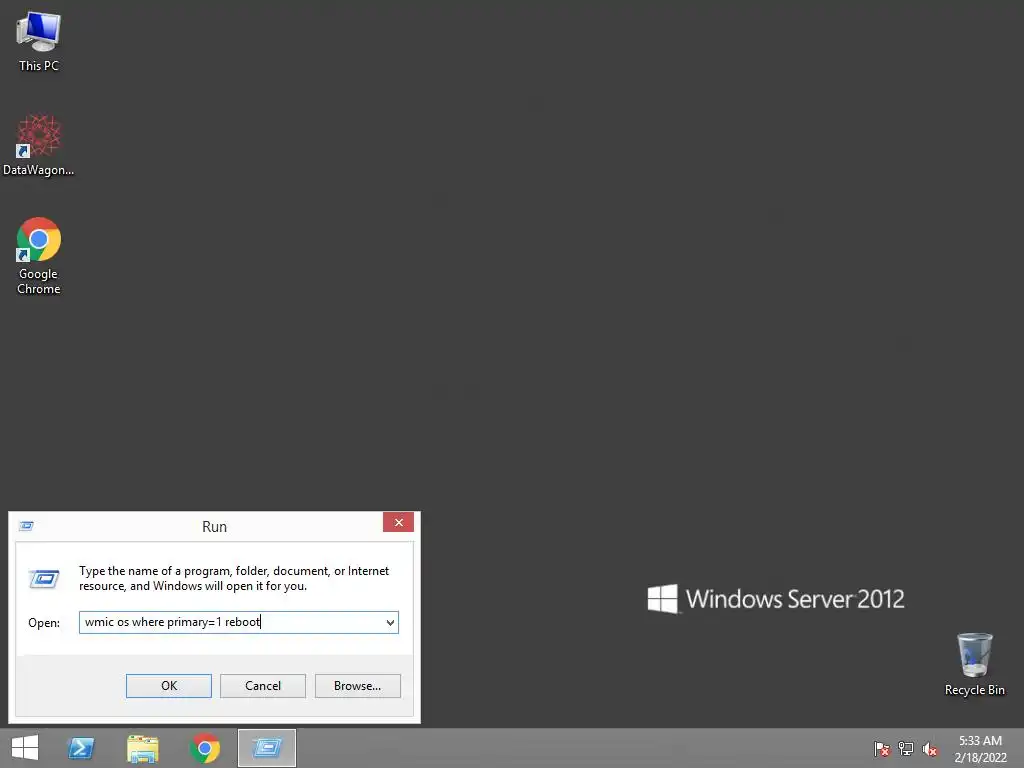Click the muted volume tray icon

(930, 748)
